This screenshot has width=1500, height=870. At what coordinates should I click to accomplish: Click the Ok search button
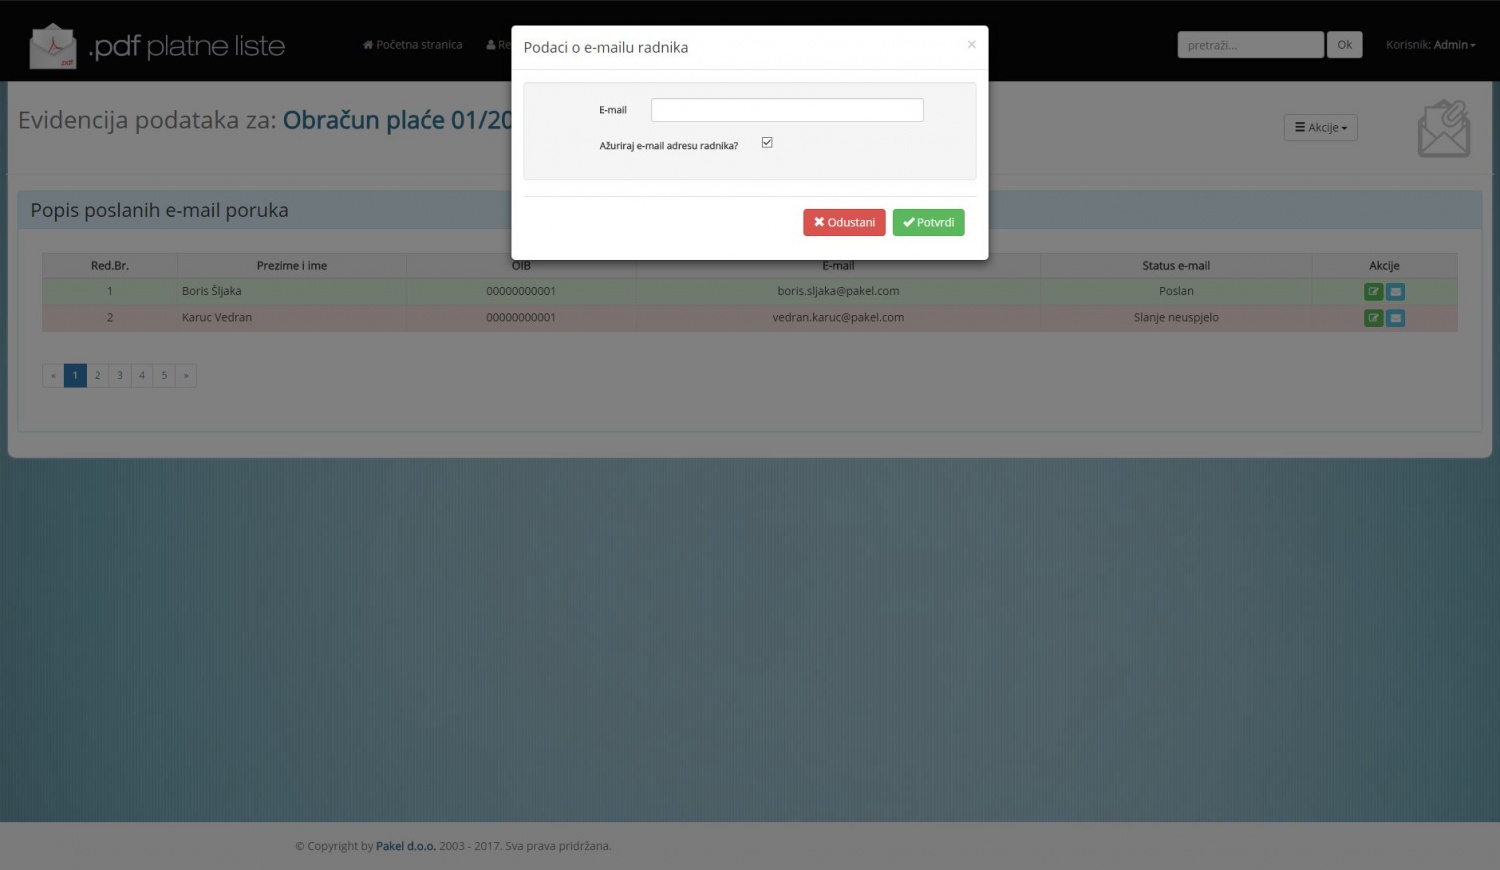tap(1344, 45)
